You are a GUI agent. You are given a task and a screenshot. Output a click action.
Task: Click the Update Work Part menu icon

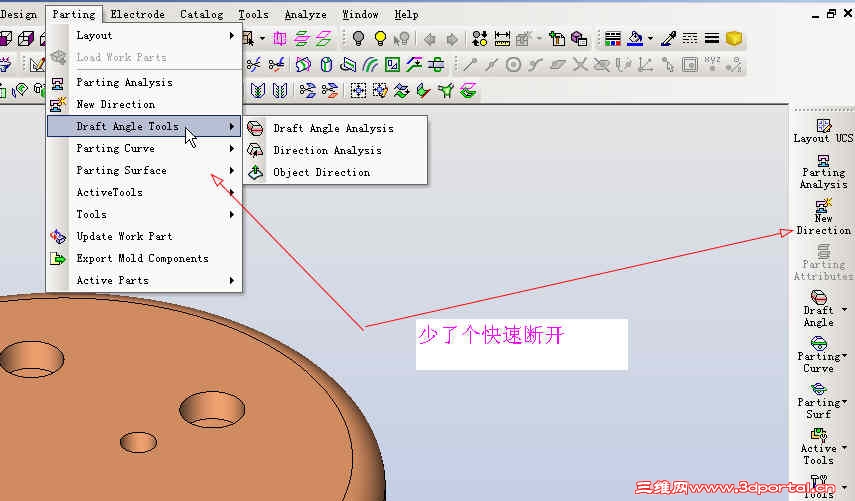point(58,236)
